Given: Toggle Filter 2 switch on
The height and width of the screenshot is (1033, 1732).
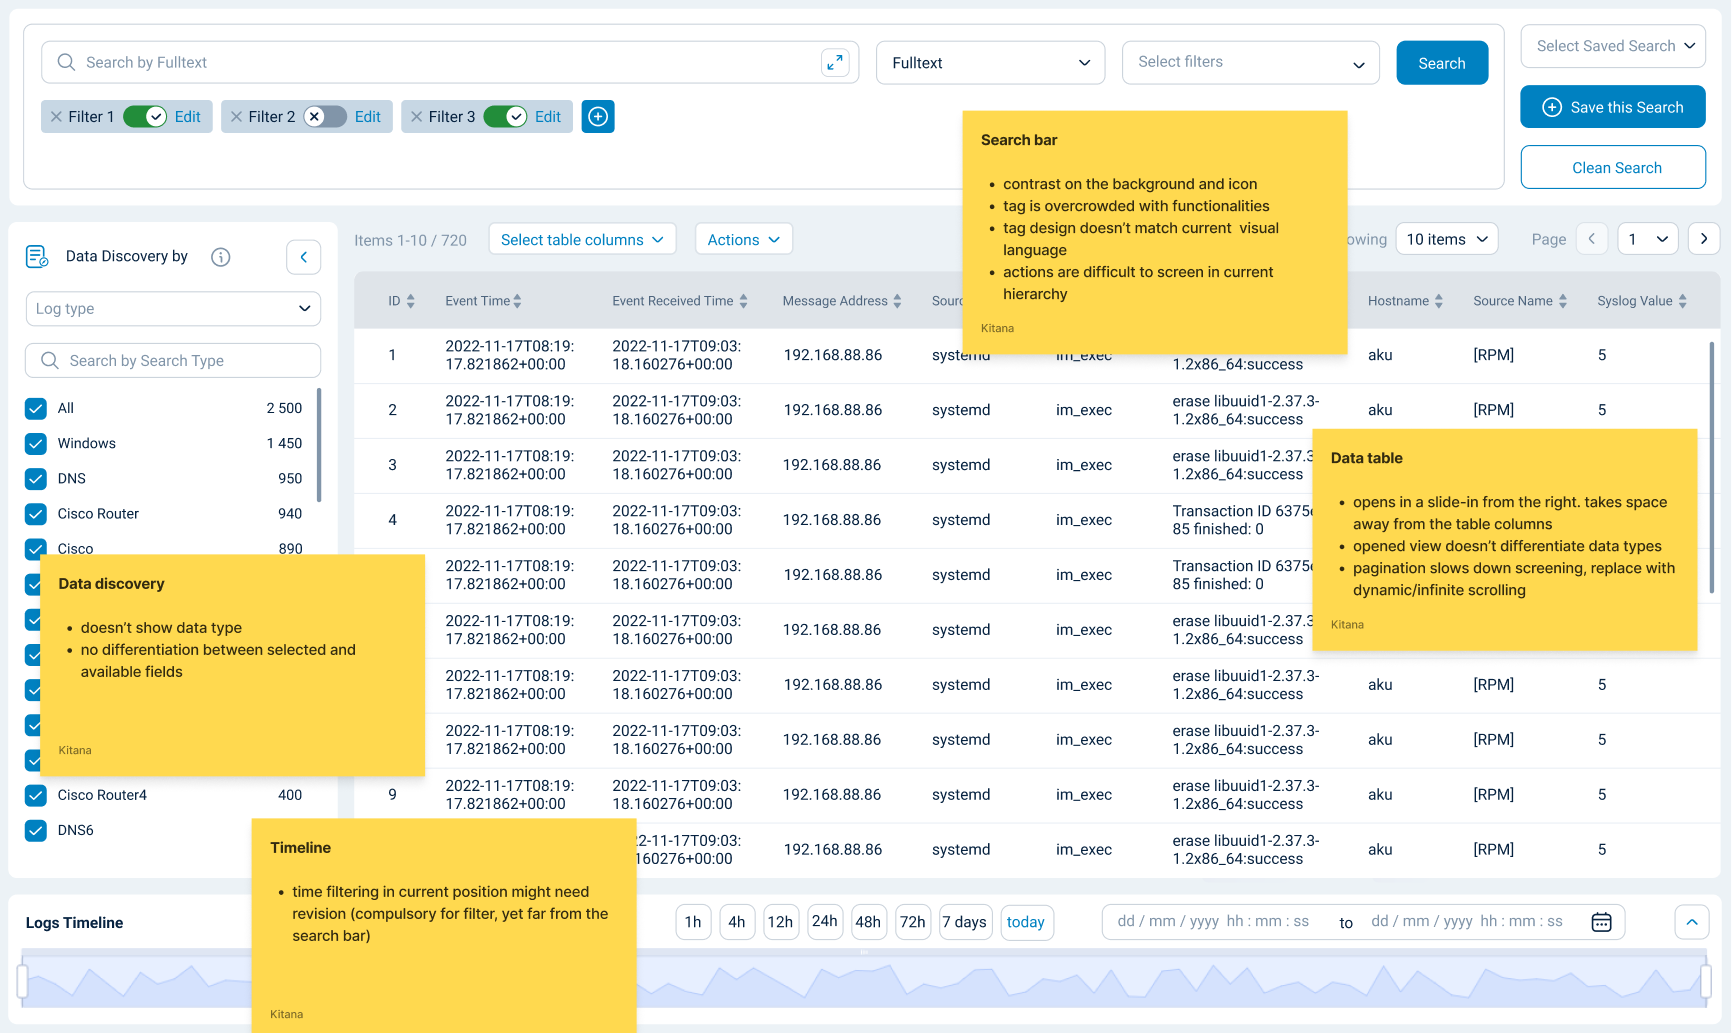Looking at the screenshot, I should 325,117.
